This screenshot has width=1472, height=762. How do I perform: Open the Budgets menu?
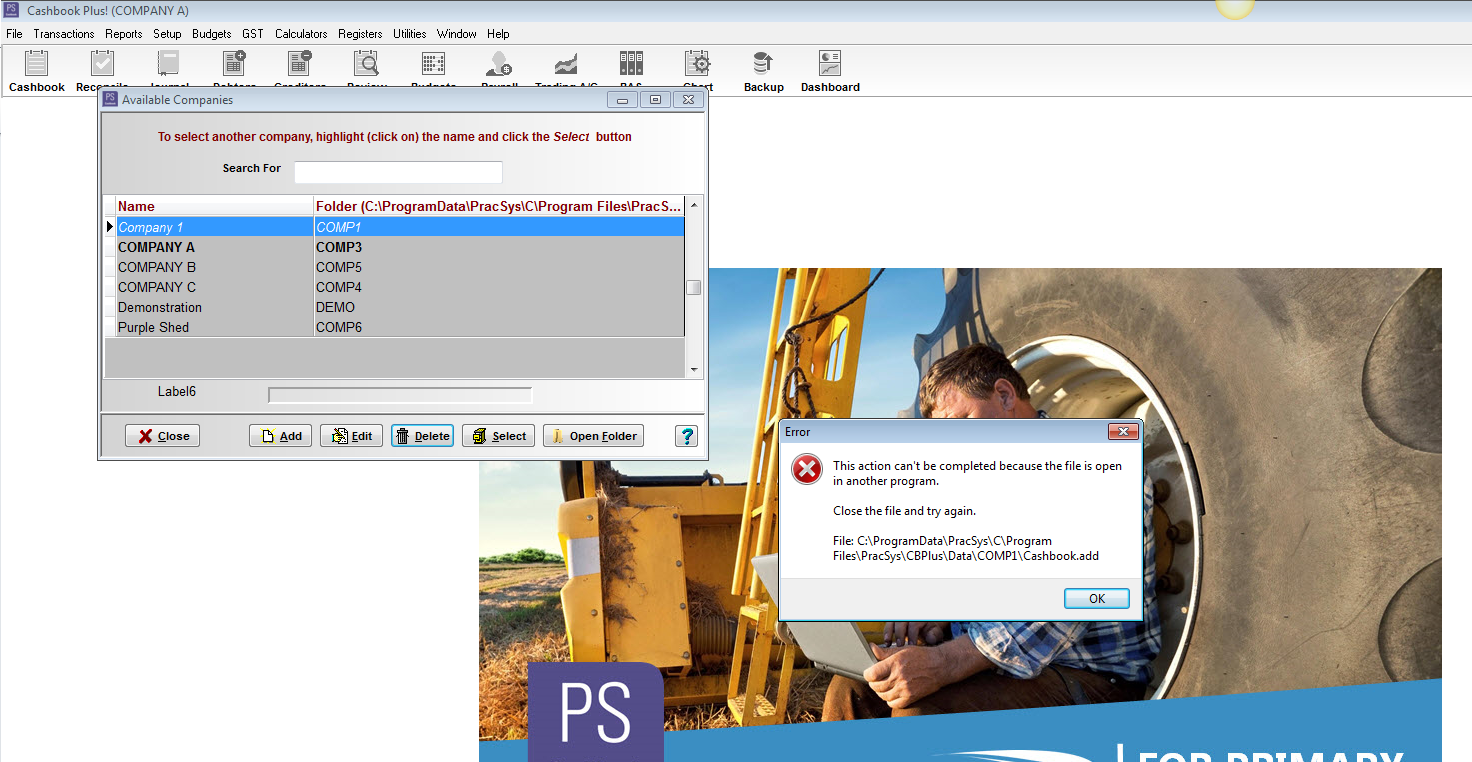pyautogui.click(x=212, y=34)
